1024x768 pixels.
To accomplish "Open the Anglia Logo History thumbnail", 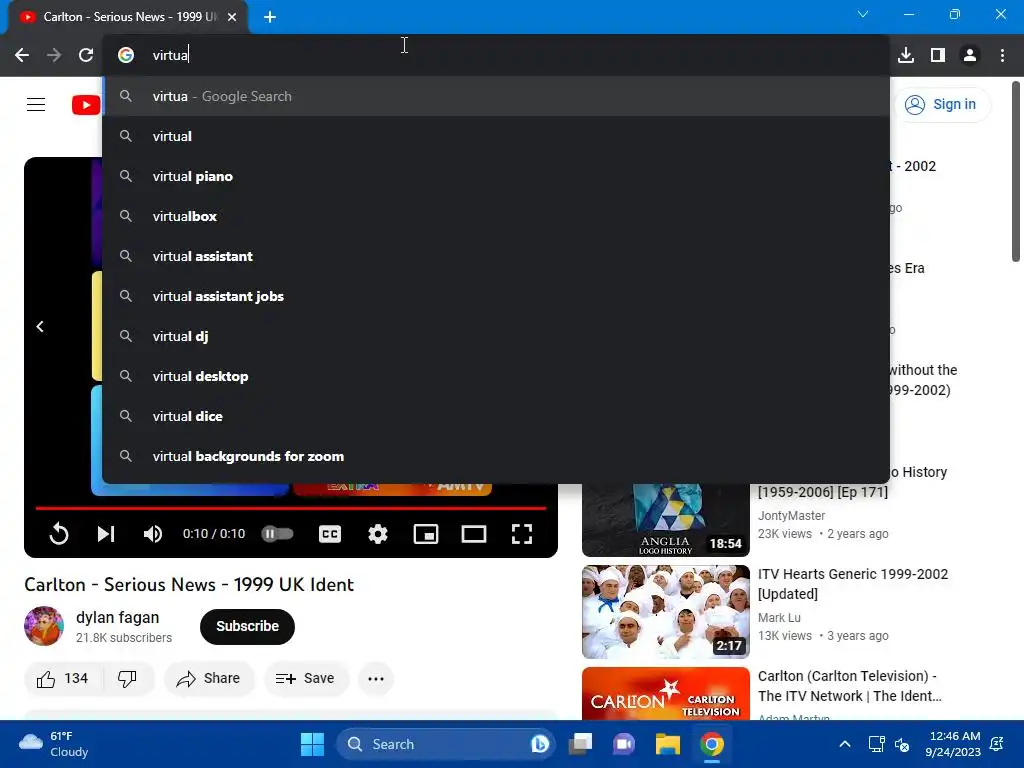I will pos(665,520).
